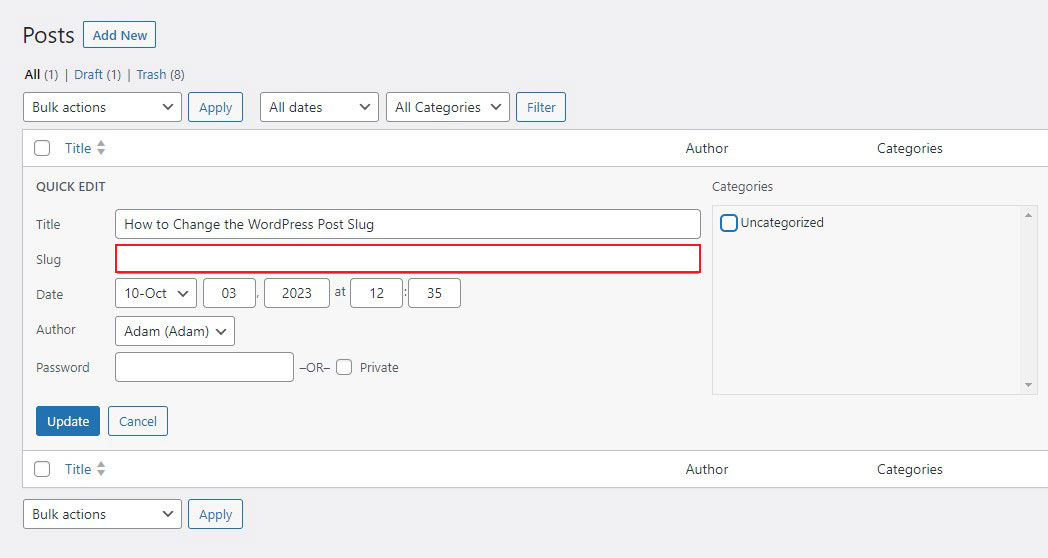Click the bottom Apply button
This screenshot has height=558, width=1048.
pos(215,514)
